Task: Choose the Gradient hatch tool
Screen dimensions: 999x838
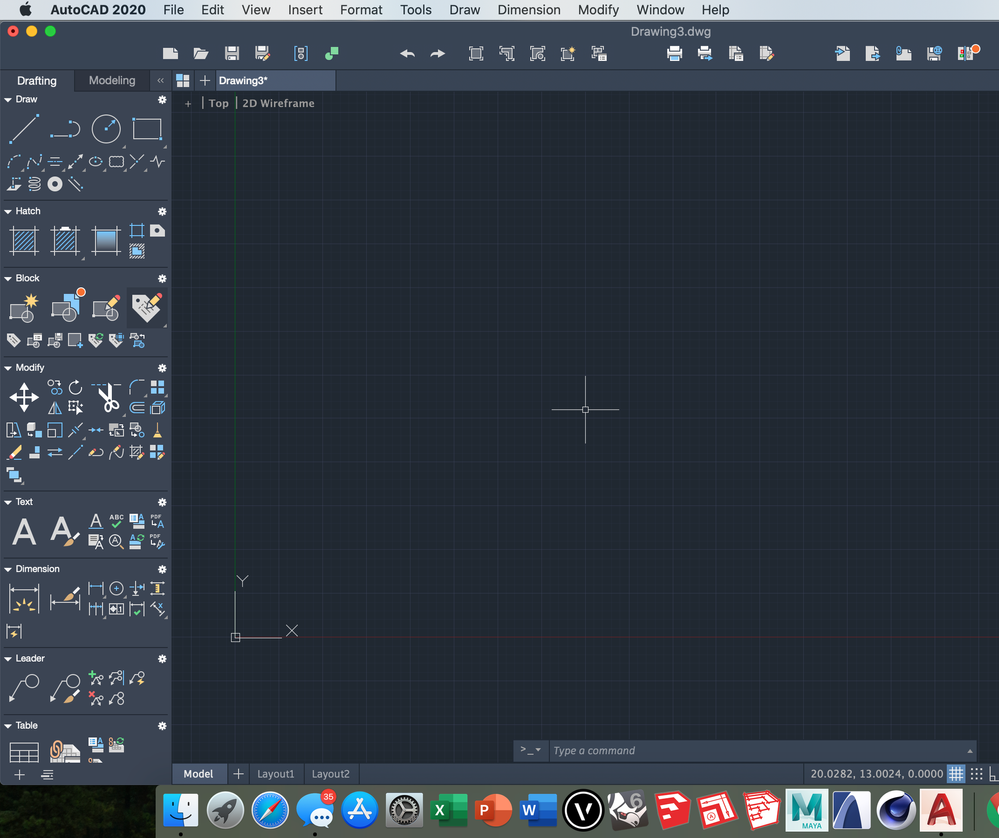Action: click(106, 241)
